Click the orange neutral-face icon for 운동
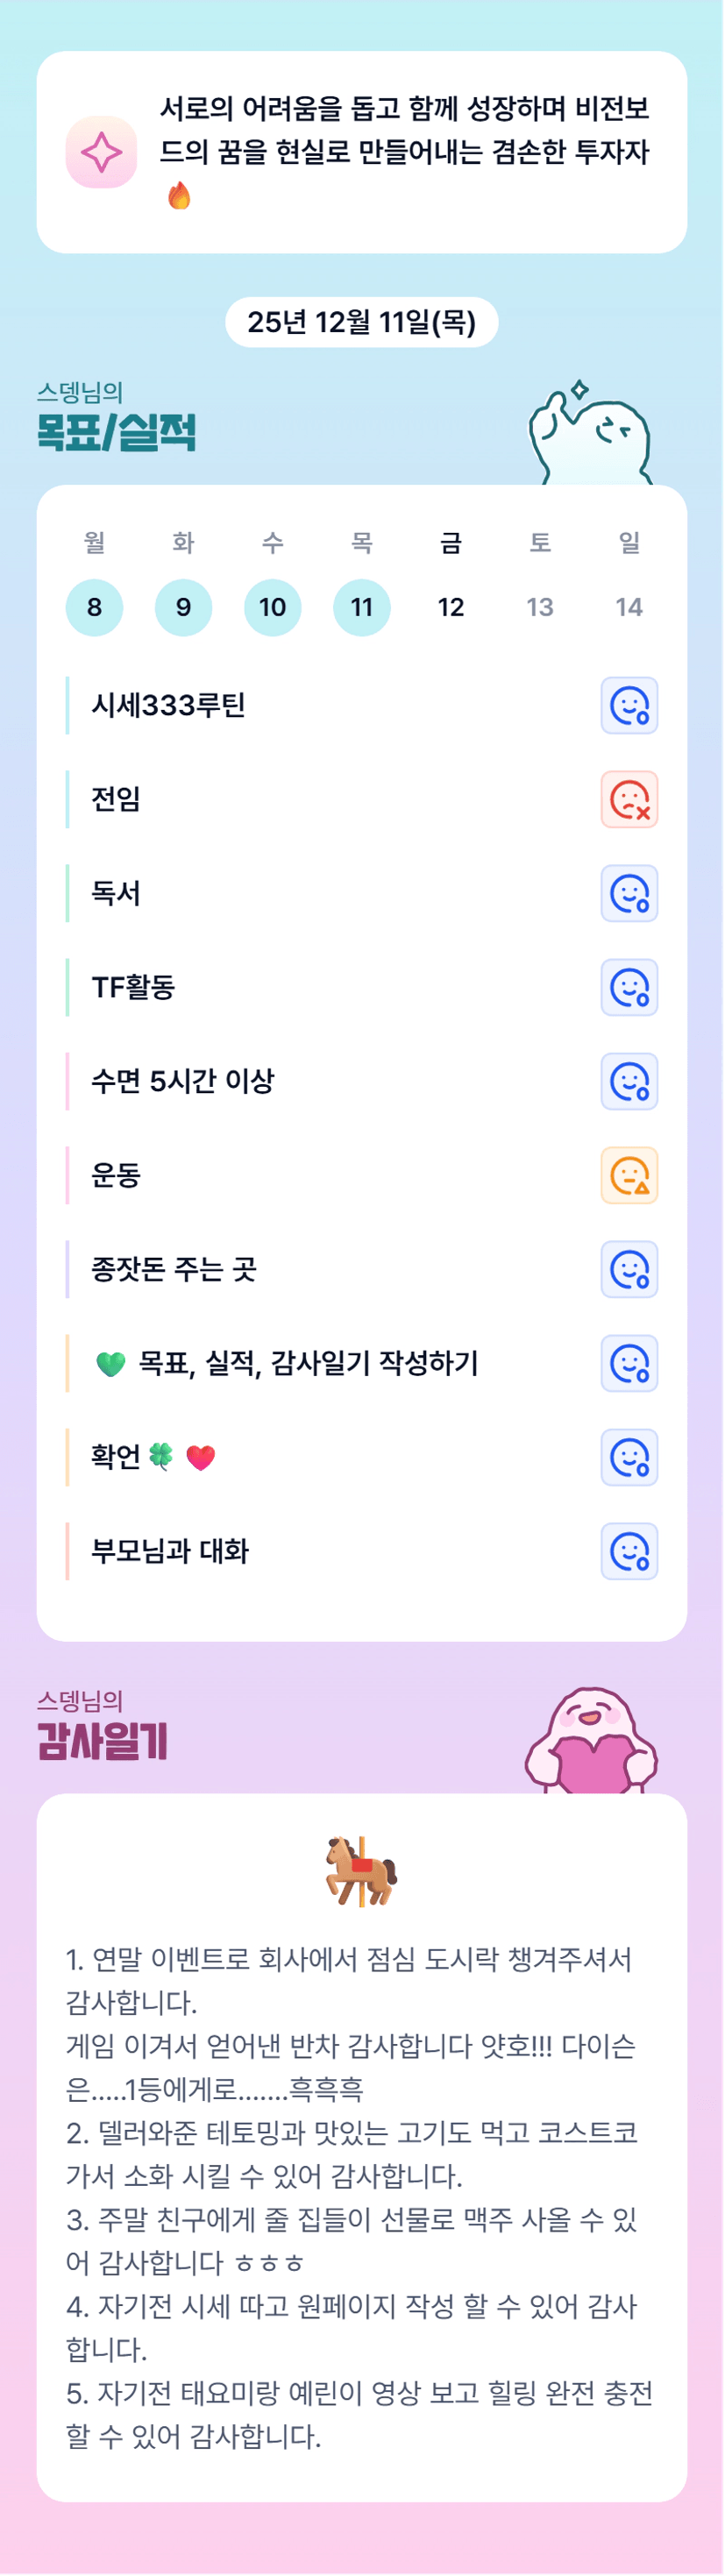 click(x=629, y=1176)
